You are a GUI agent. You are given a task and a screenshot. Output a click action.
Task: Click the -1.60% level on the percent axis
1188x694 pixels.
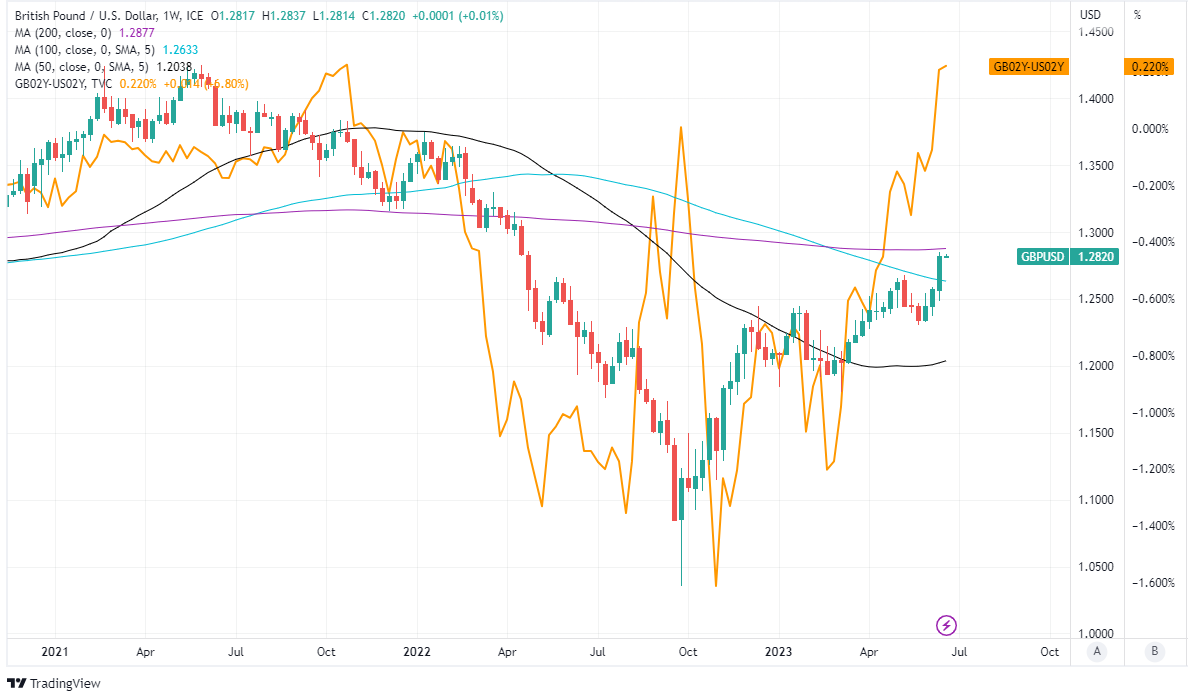coord(1150,583)
